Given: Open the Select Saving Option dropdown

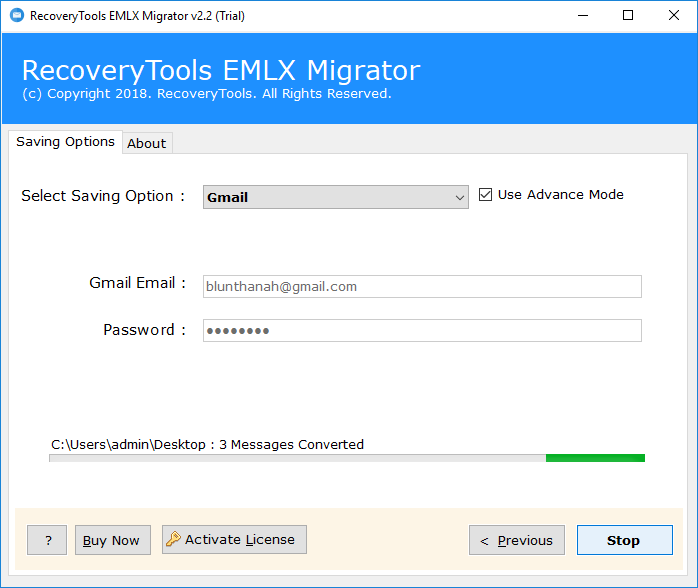Looking at the screenshot, I should tap(336, 197).
